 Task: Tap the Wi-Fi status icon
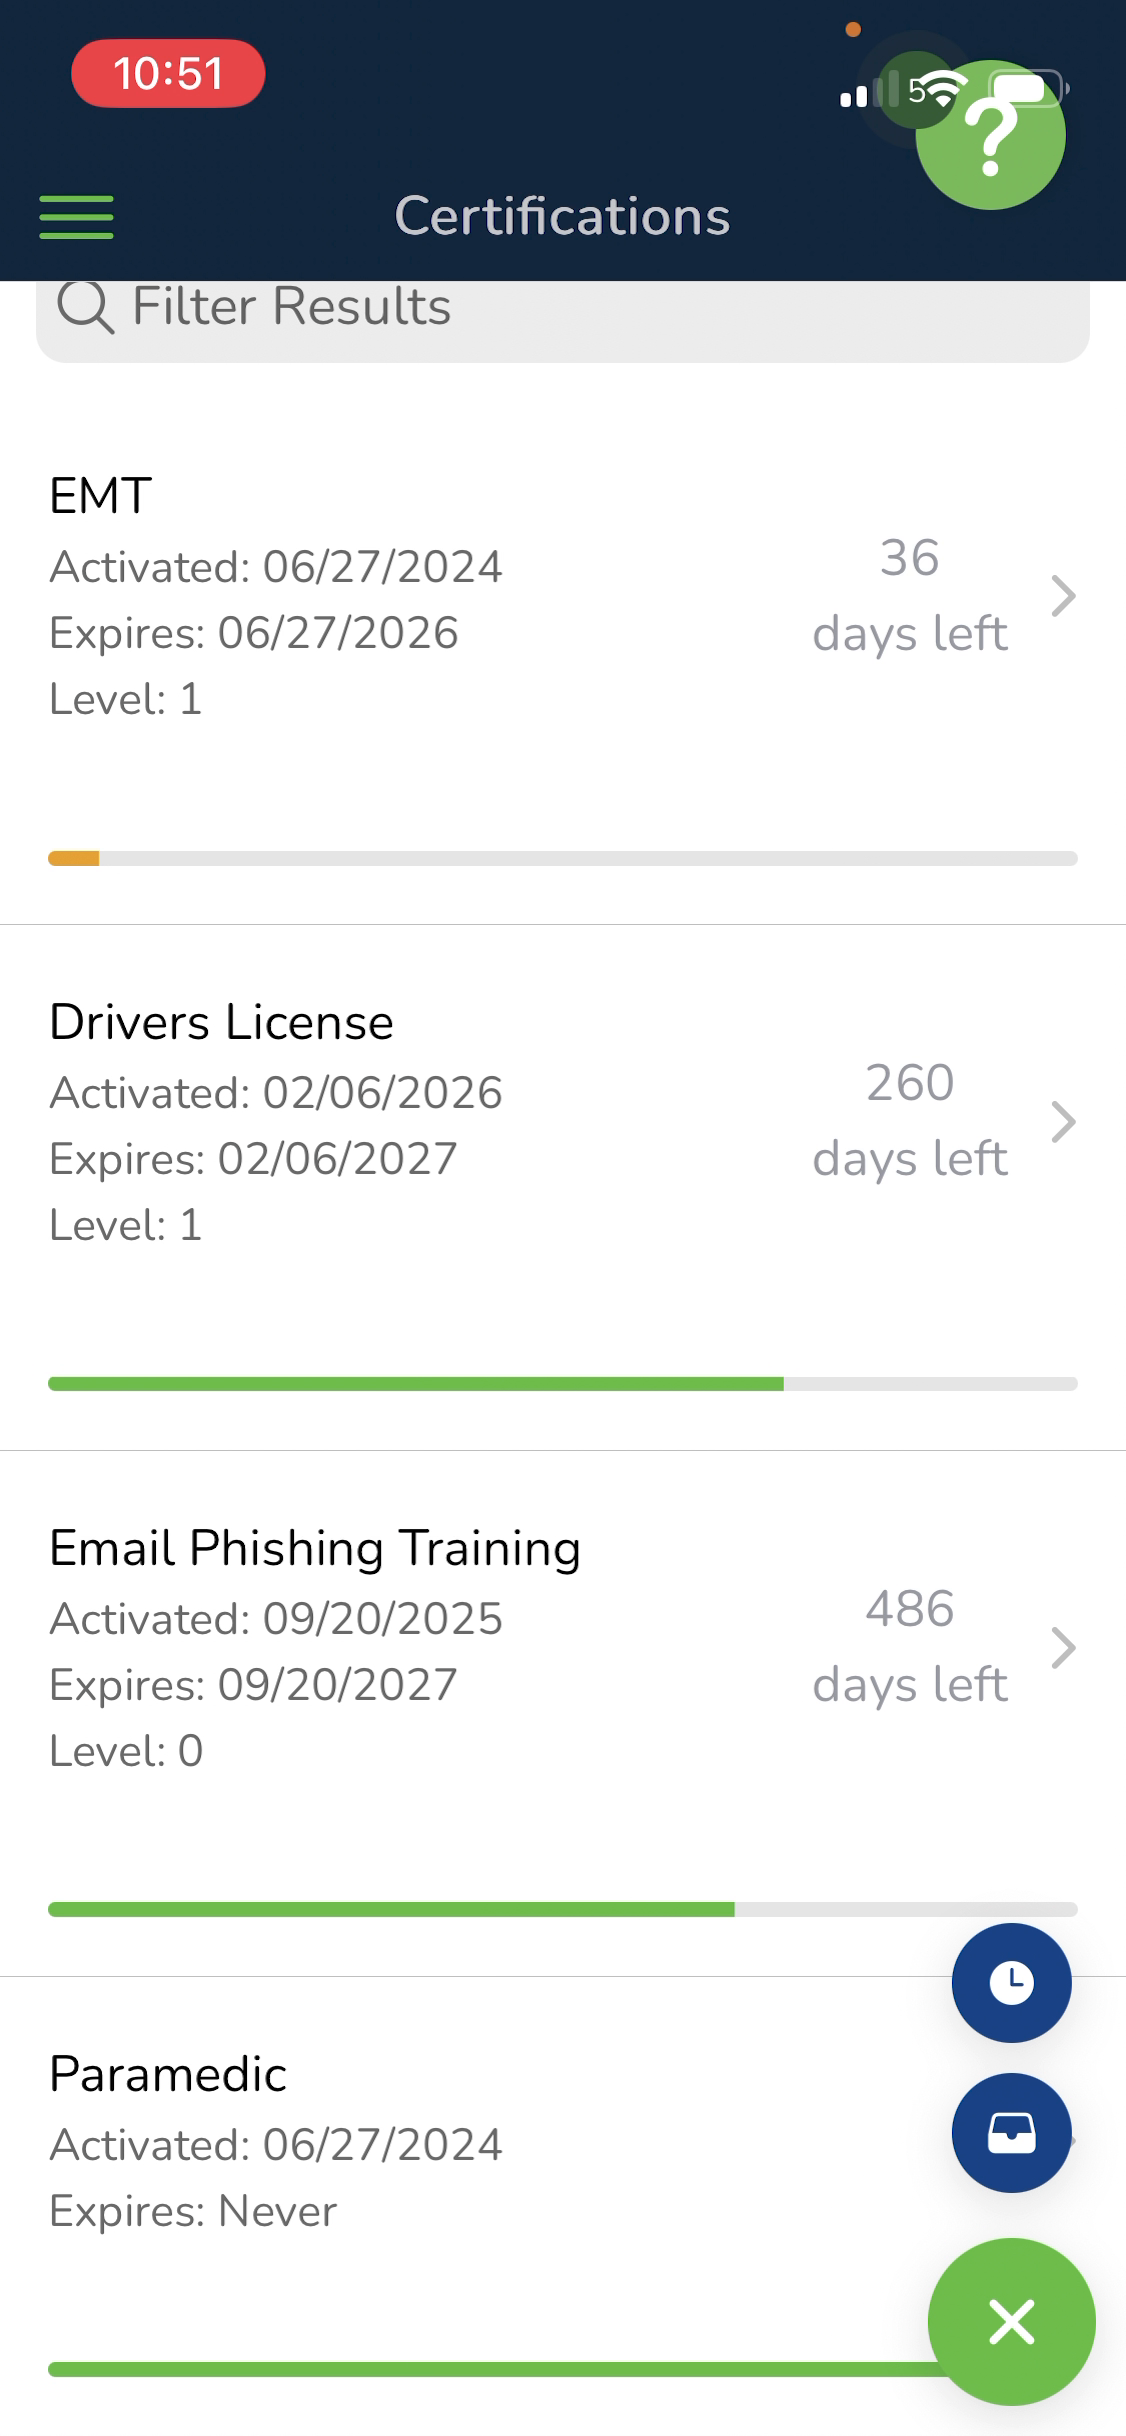click(939, 92)
